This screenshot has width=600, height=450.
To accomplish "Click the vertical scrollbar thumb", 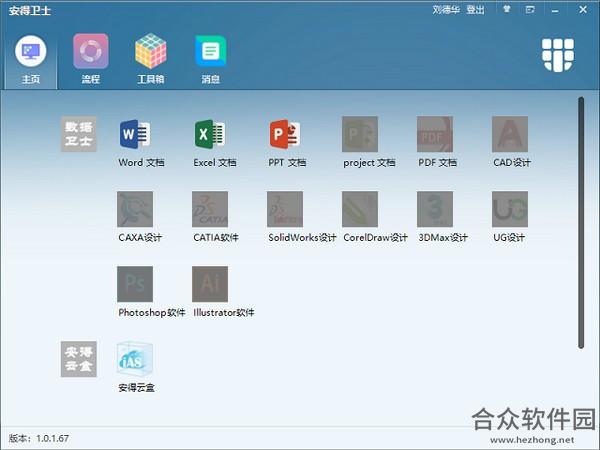I will pos(581,223).
